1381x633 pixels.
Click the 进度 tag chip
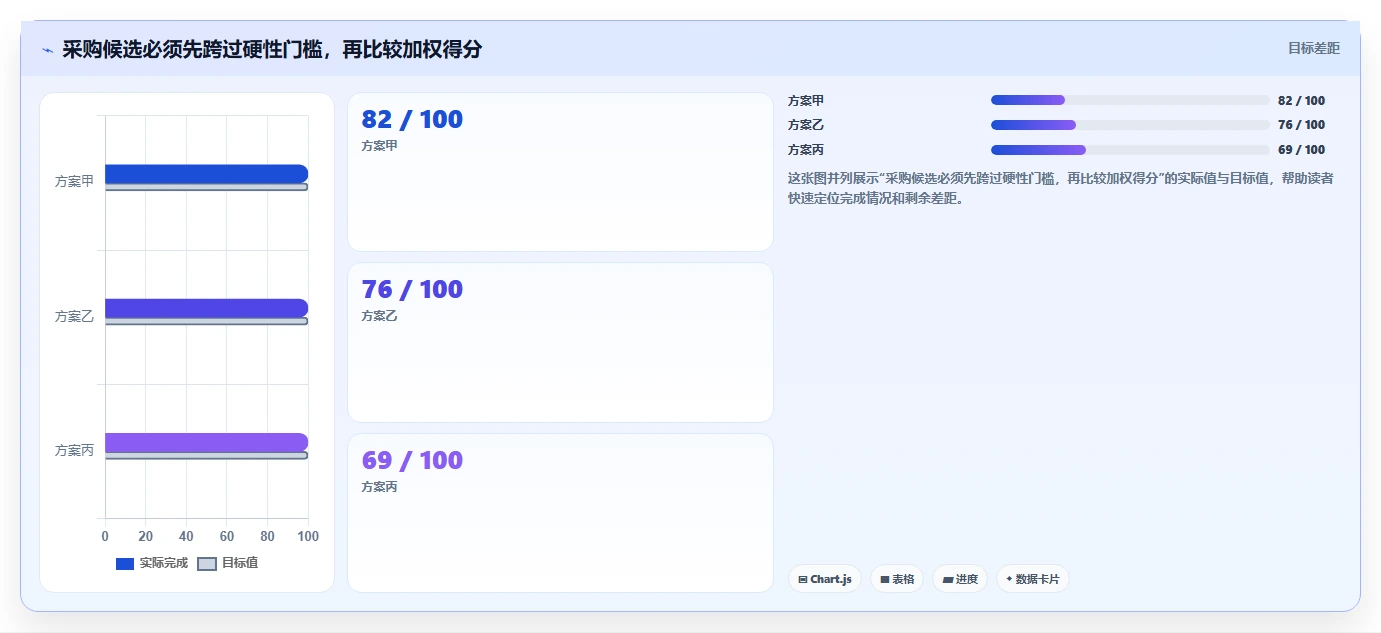[x=960, y=579]
